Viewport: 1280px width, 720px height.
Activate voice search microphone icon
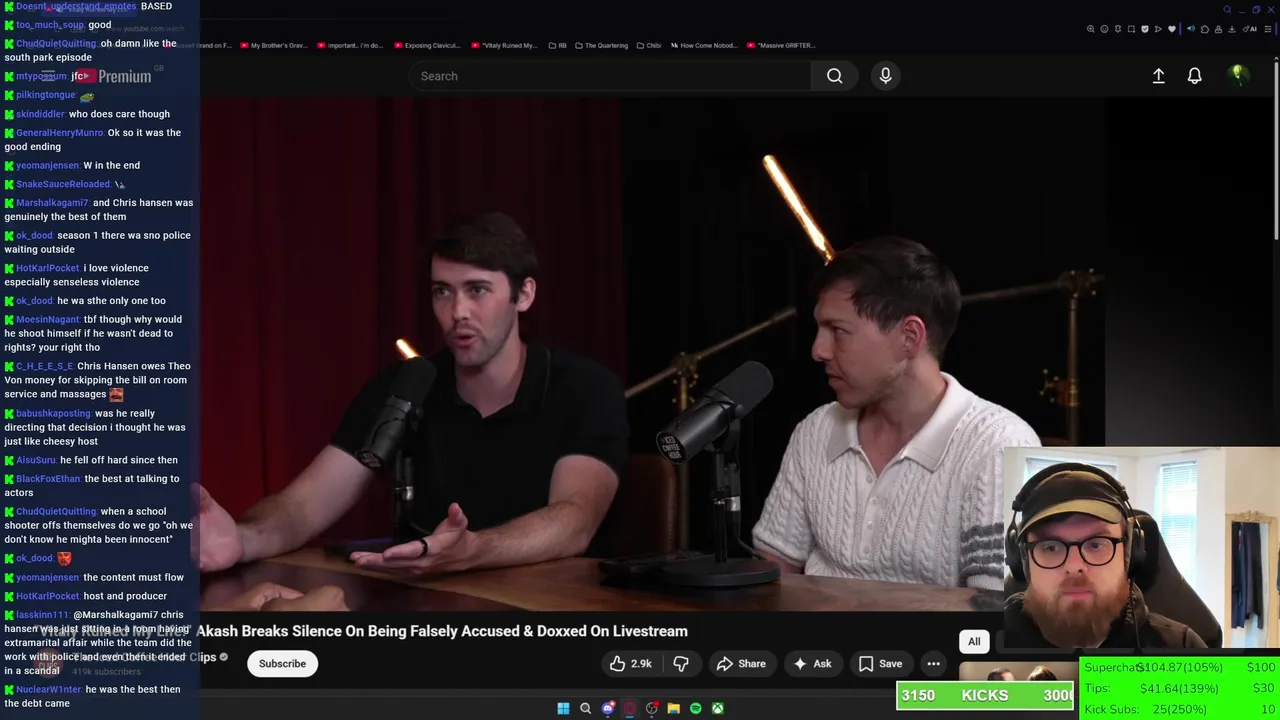tap(885, 76)
